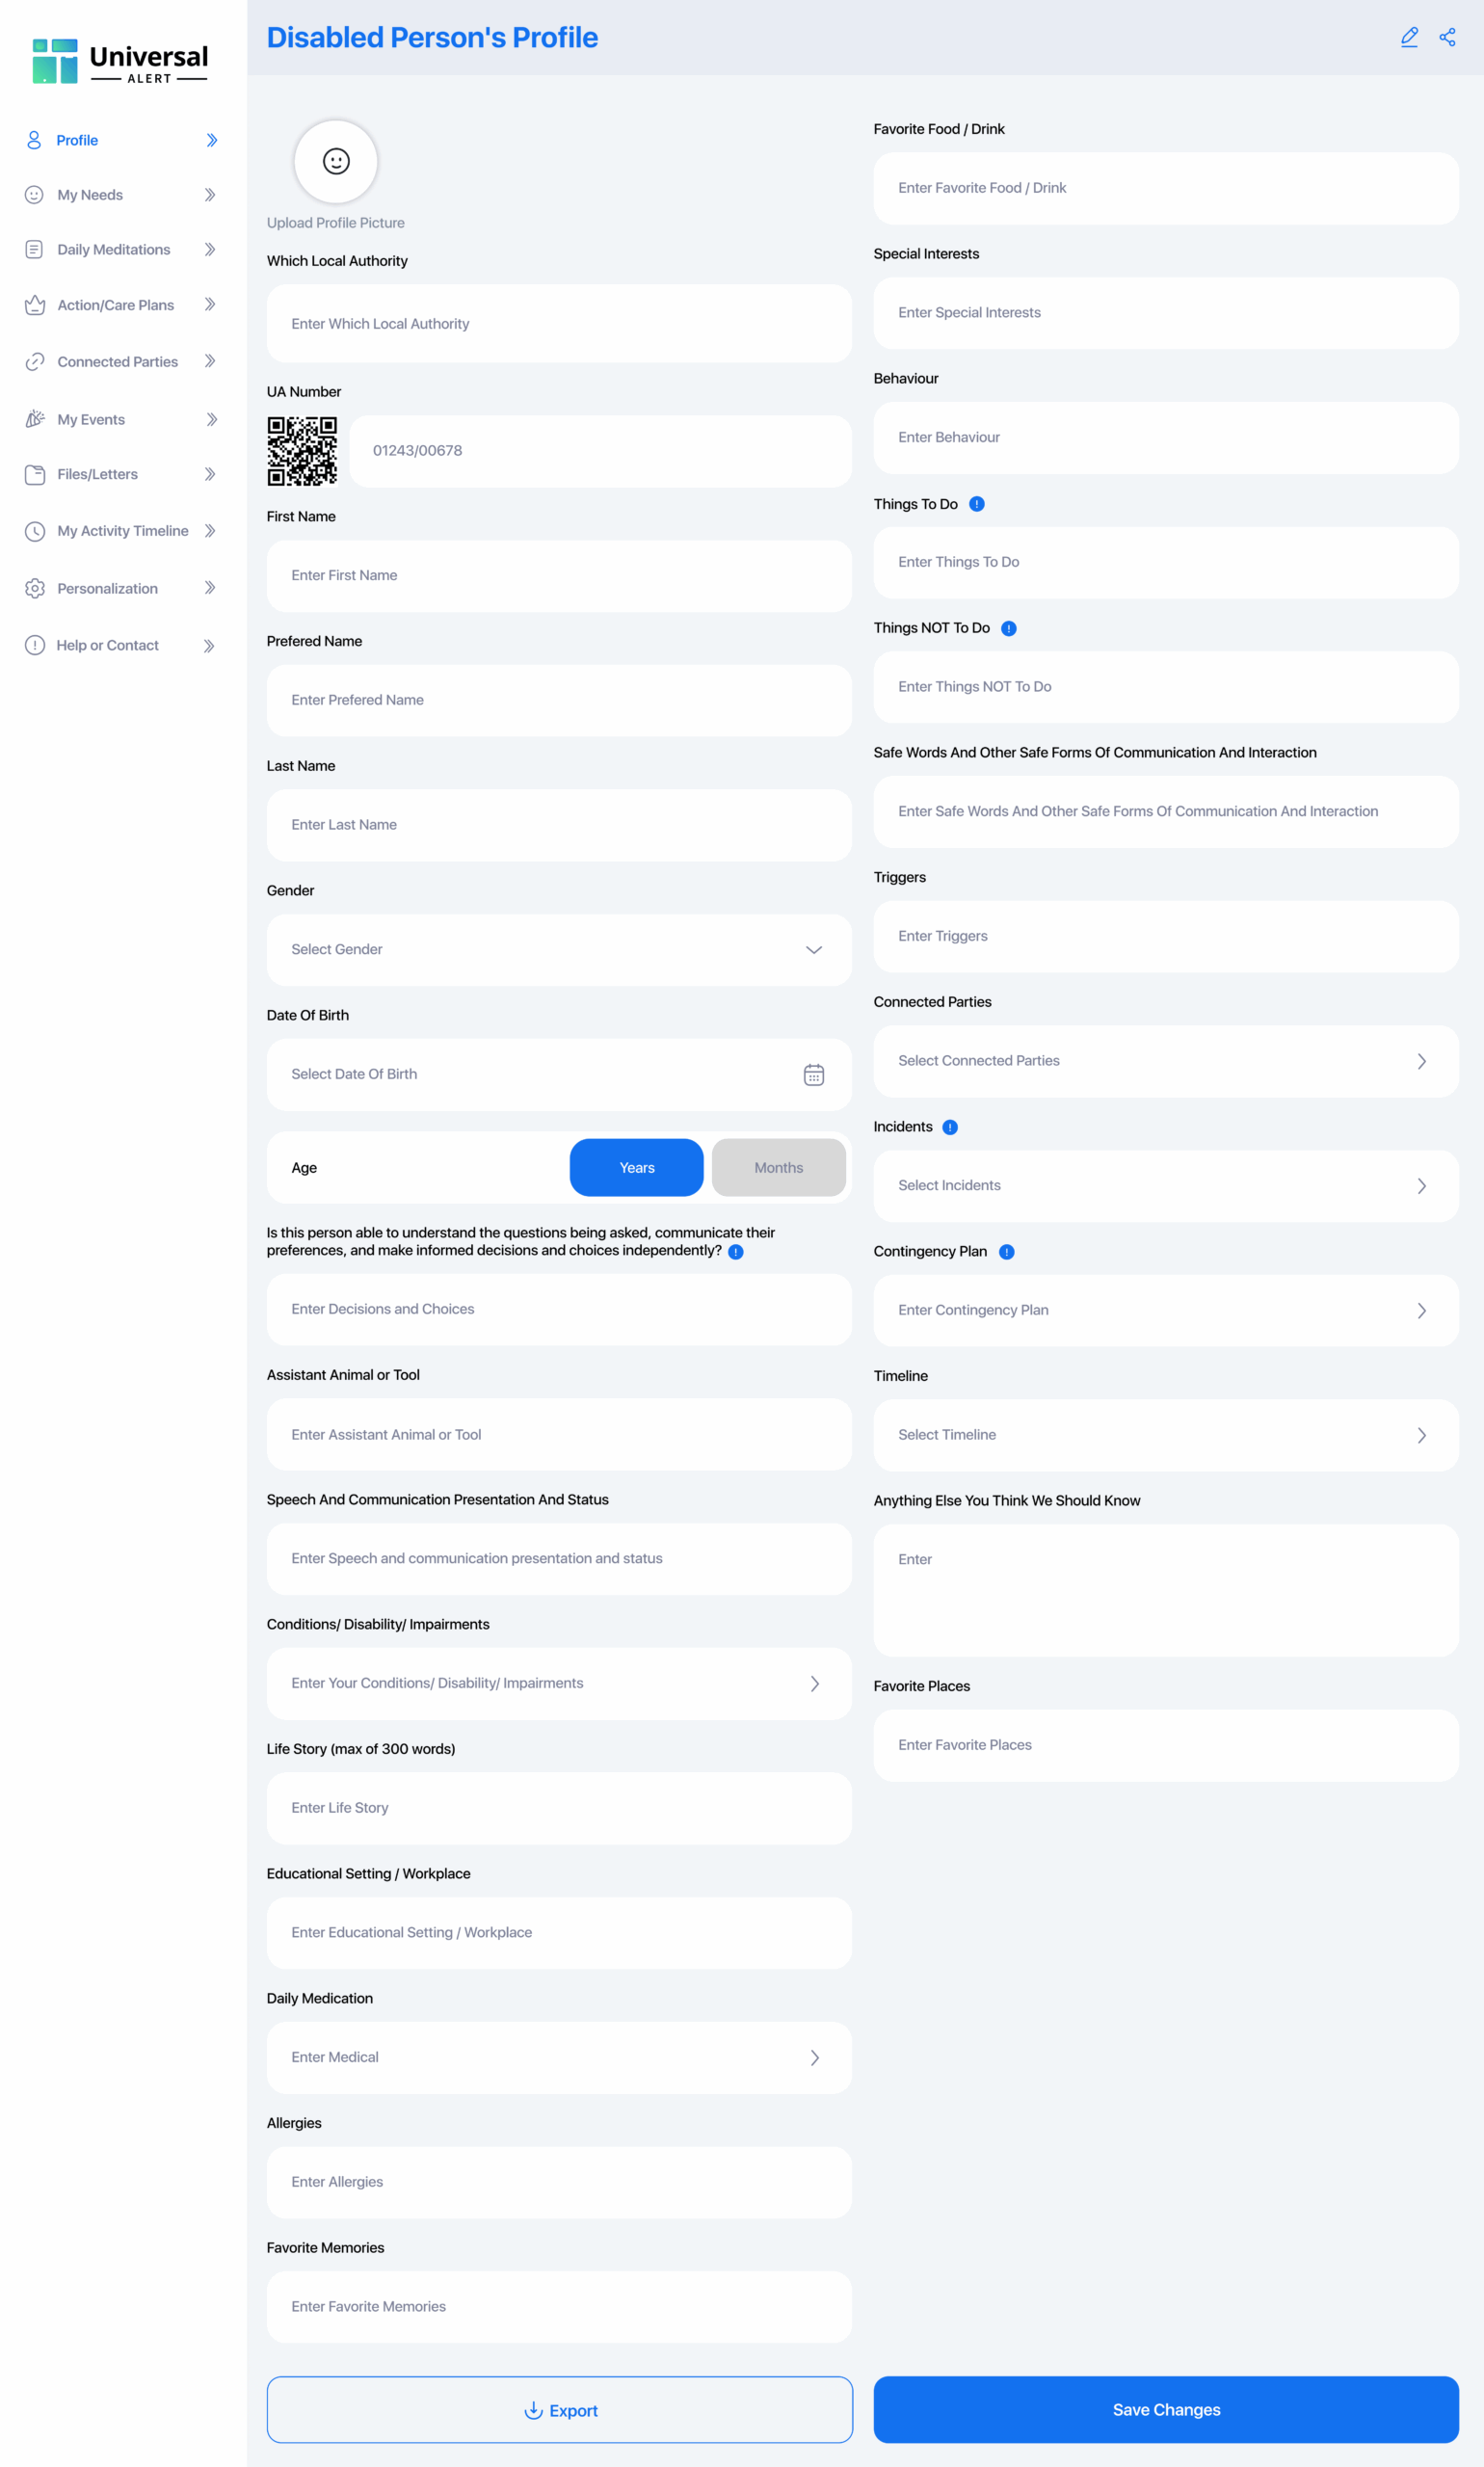Click the share icon in header
This screenshot has height=2467, width=1484.
(x=1447, y=37)
